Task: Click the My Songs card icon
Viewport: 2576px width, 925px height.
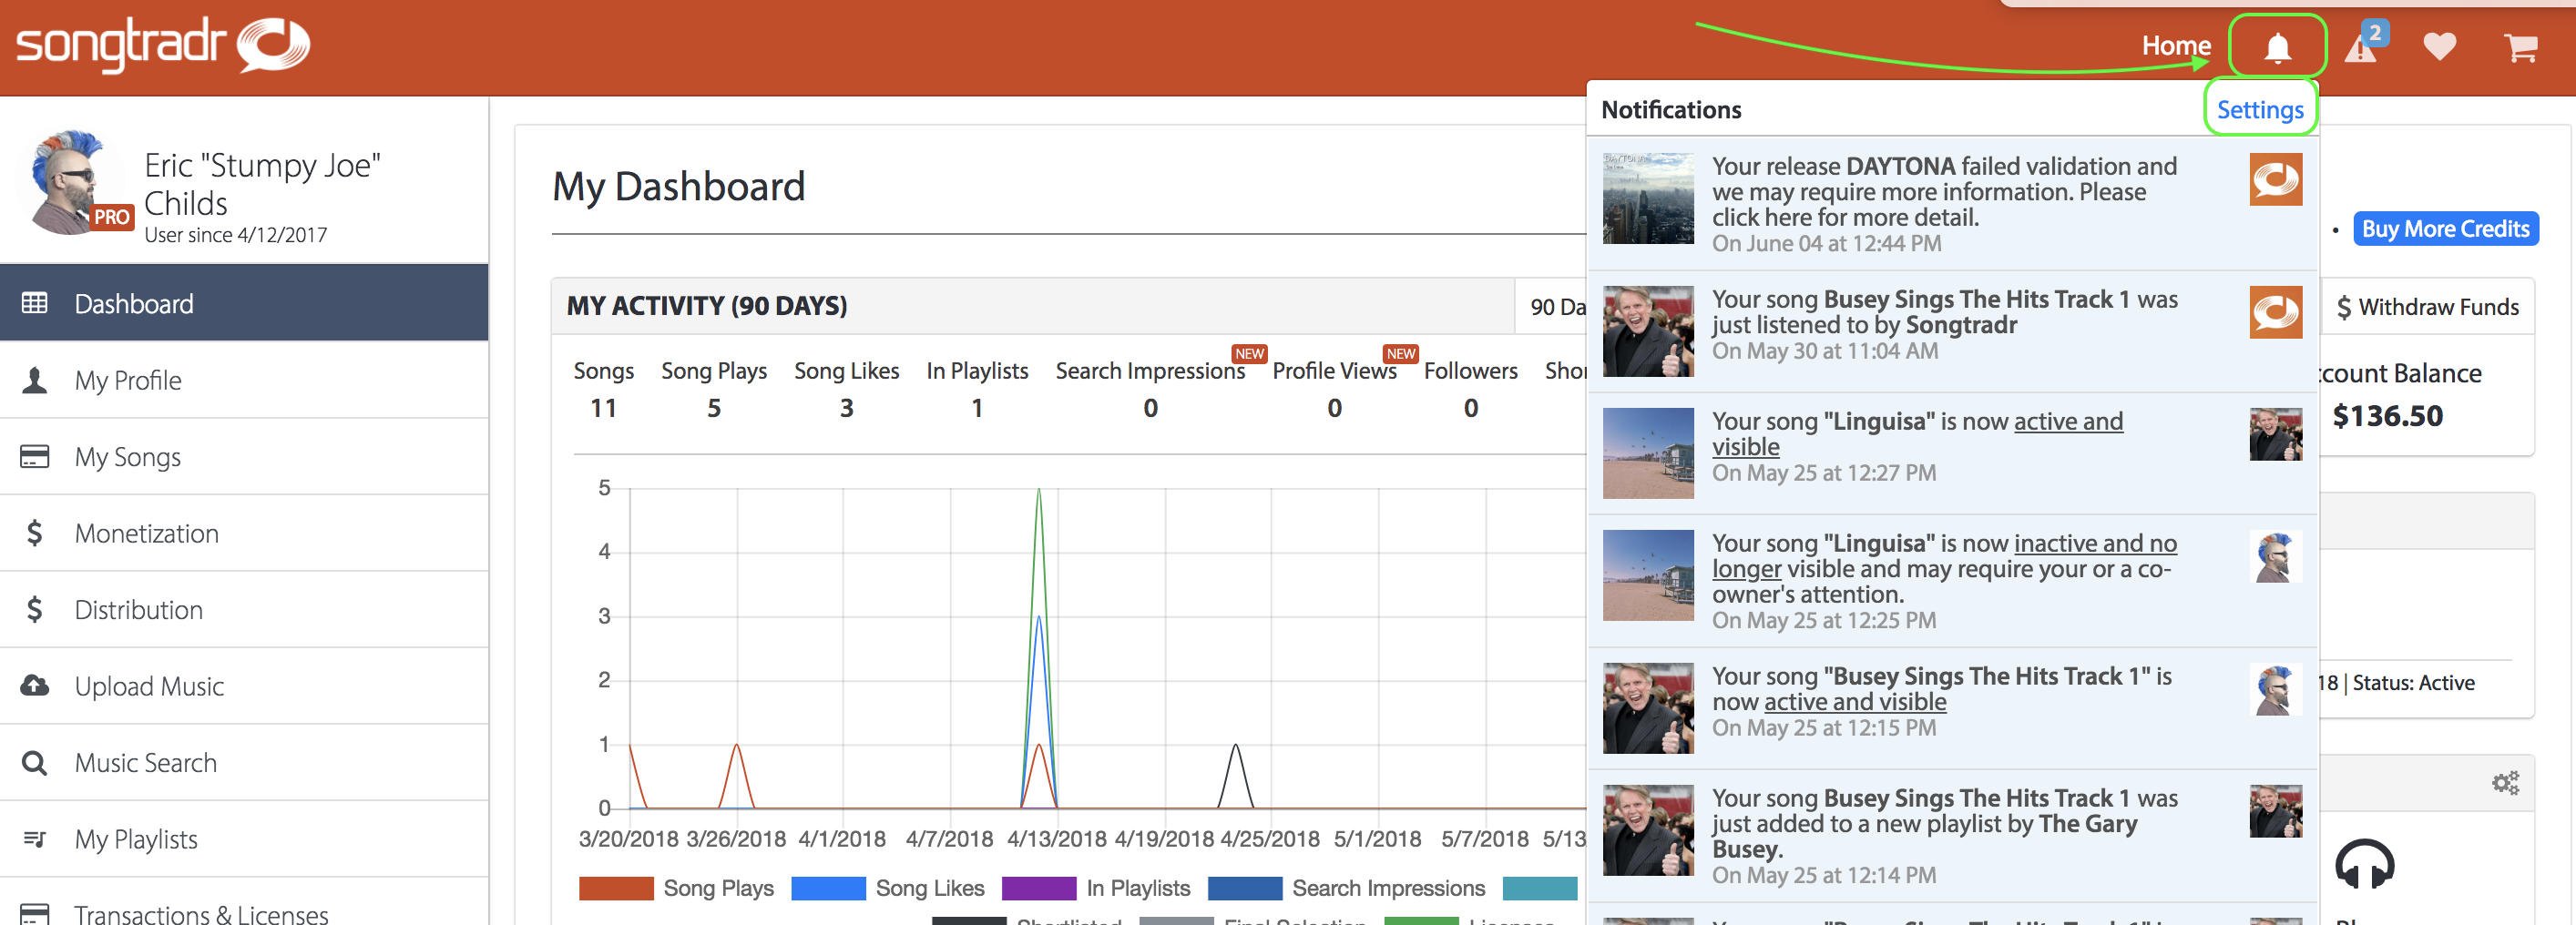Action: click(x=35, y=457)
